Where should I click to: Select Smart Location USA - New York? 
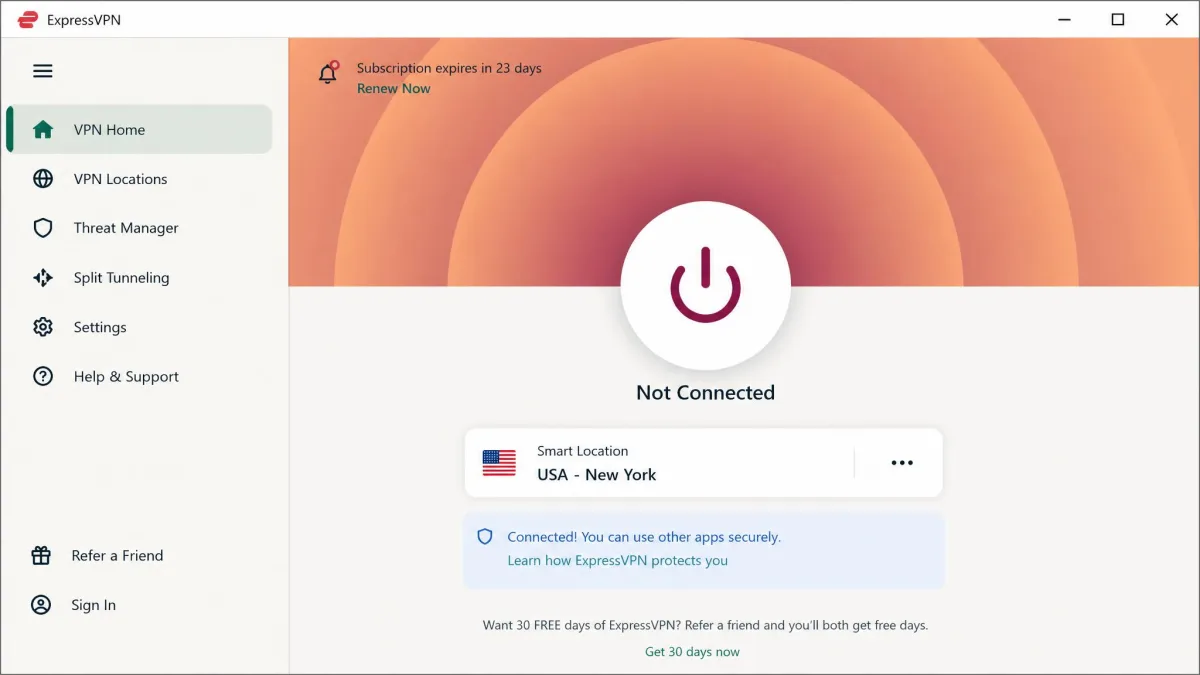point(703,463)
